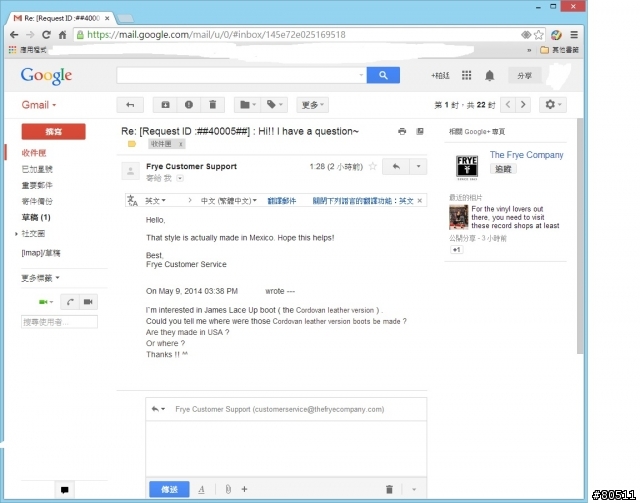The width and height of the screenshot is (640, 503).
Task: Open the Move to folder dropdown
Action: coord(247,105)
